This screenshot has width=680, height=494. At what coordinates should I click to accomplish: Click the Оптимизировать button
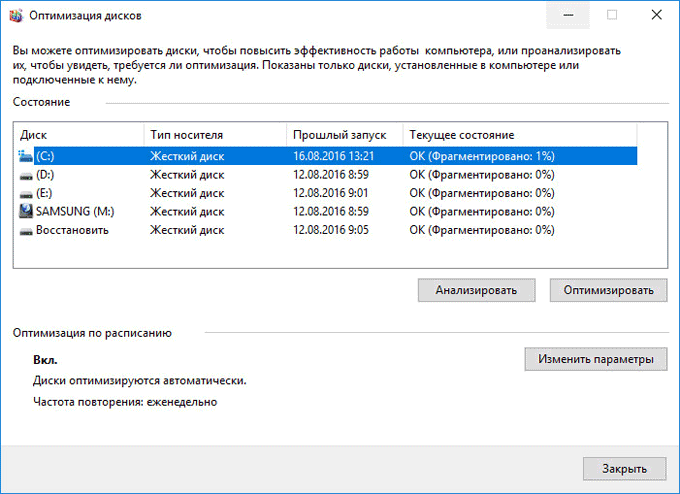[x=608, y=290]
